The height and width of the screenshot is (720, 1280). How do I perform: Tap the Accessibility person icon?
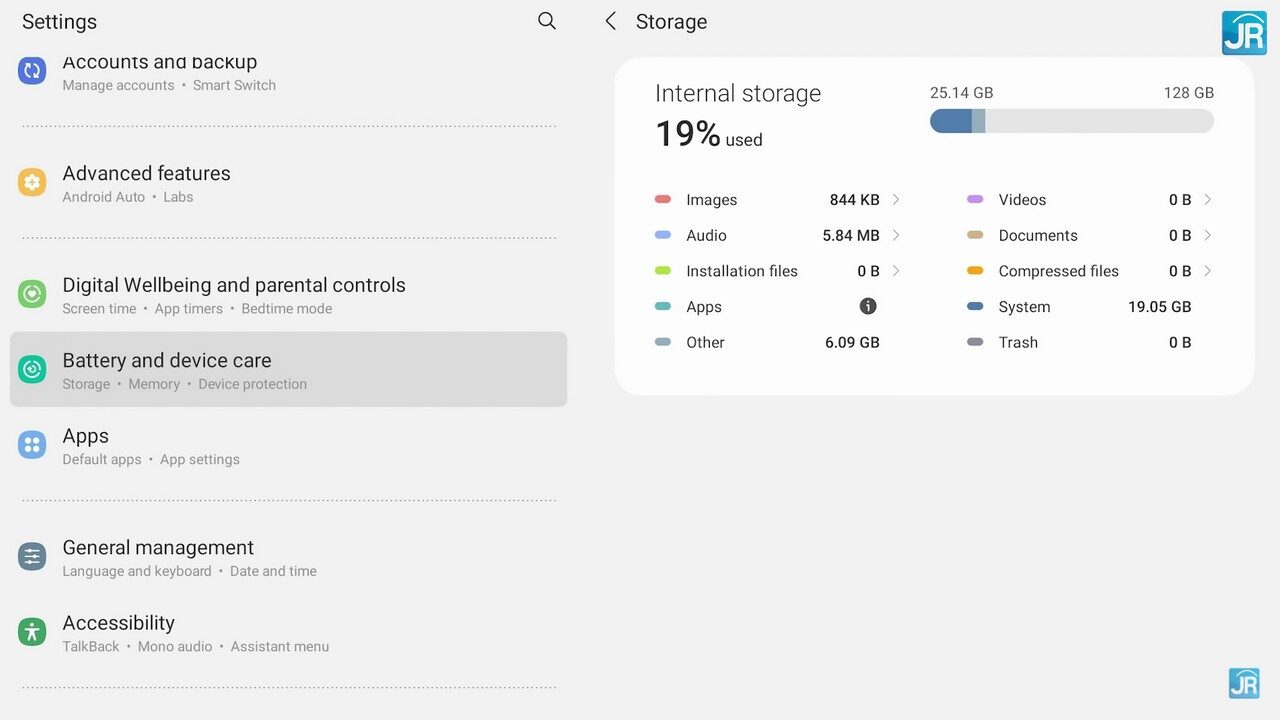32,632
